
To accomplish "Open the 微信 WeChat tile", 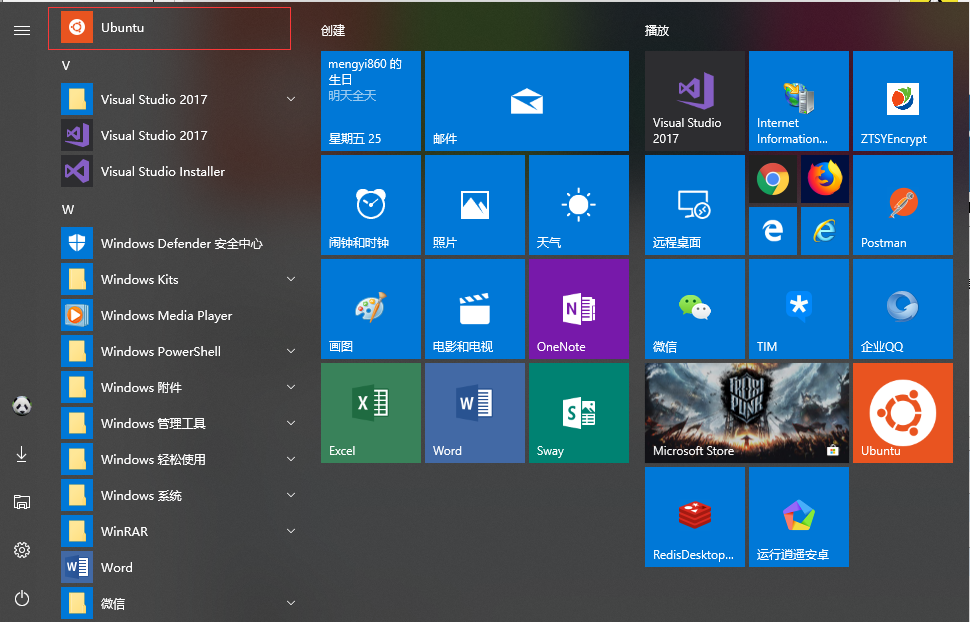I will [695, 309].
